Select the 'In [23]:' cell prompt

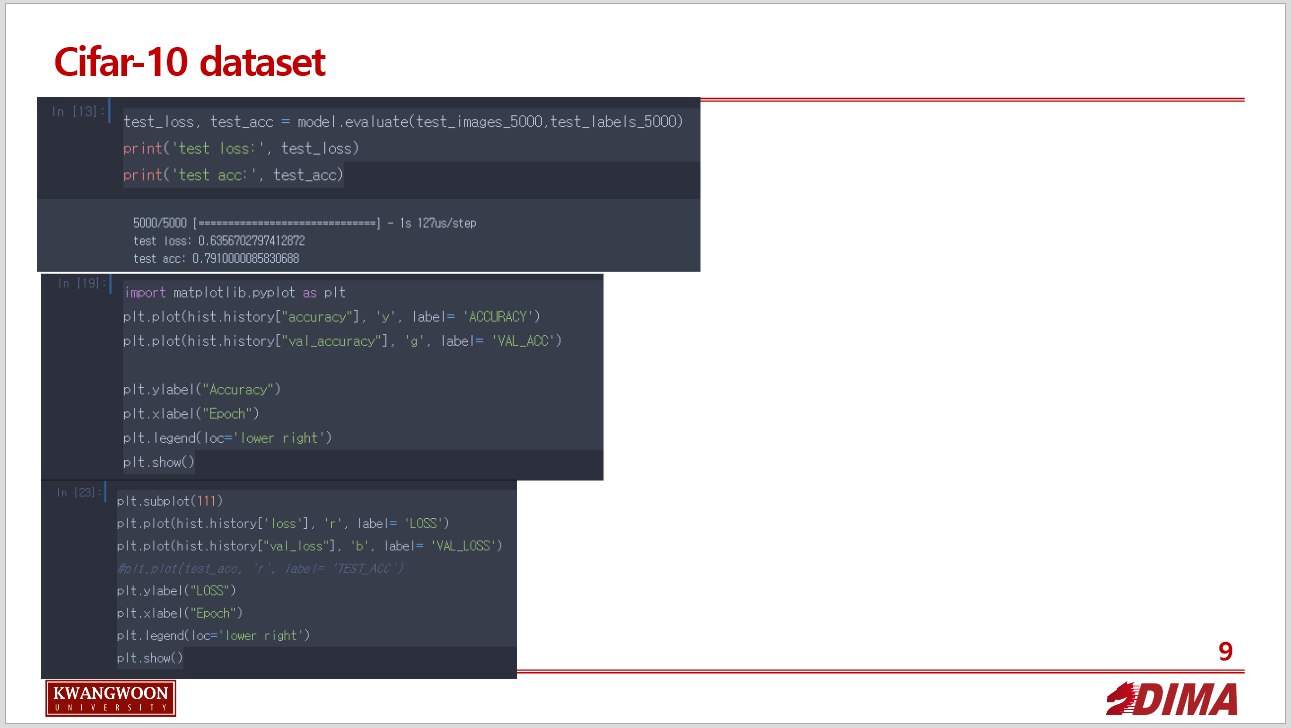point(78,492)
